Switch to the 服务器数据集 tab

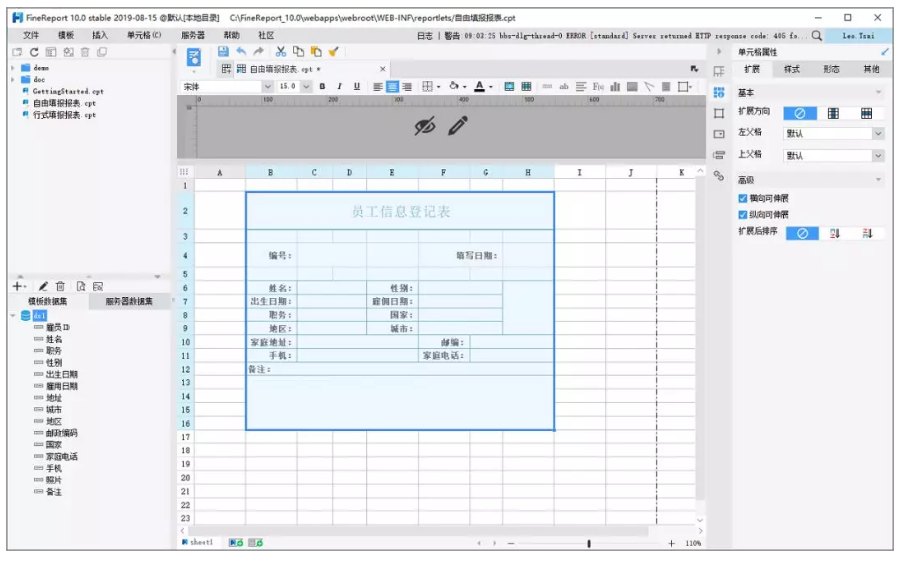[x=129, y=301]
